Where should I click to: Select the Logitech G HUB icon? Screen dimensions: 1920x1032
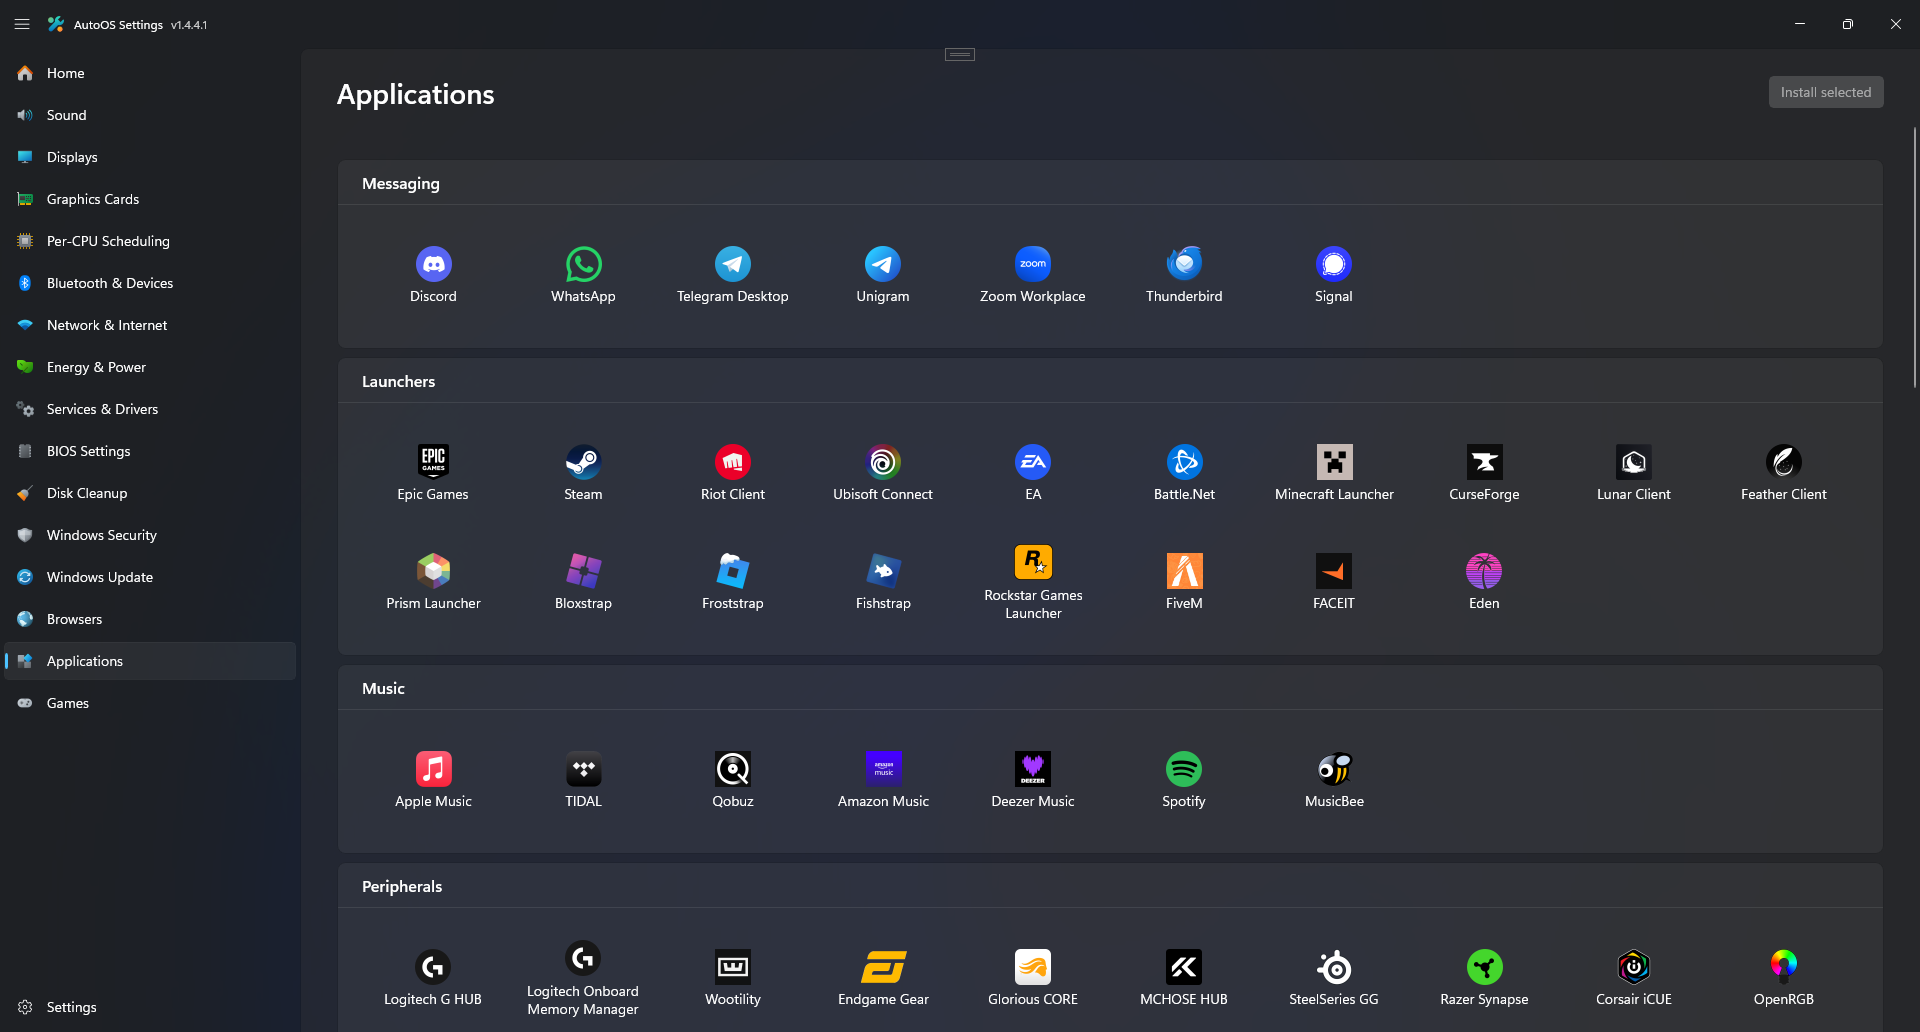[x=433, y=967]
